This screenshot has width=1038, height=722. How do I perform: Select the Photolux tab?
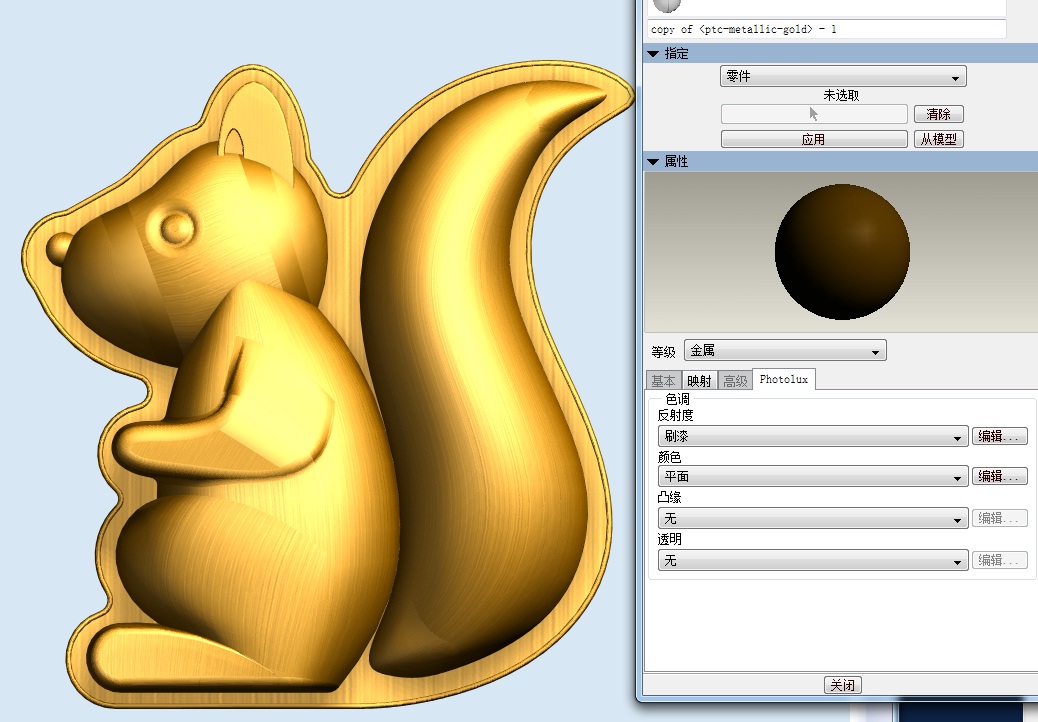784,379
